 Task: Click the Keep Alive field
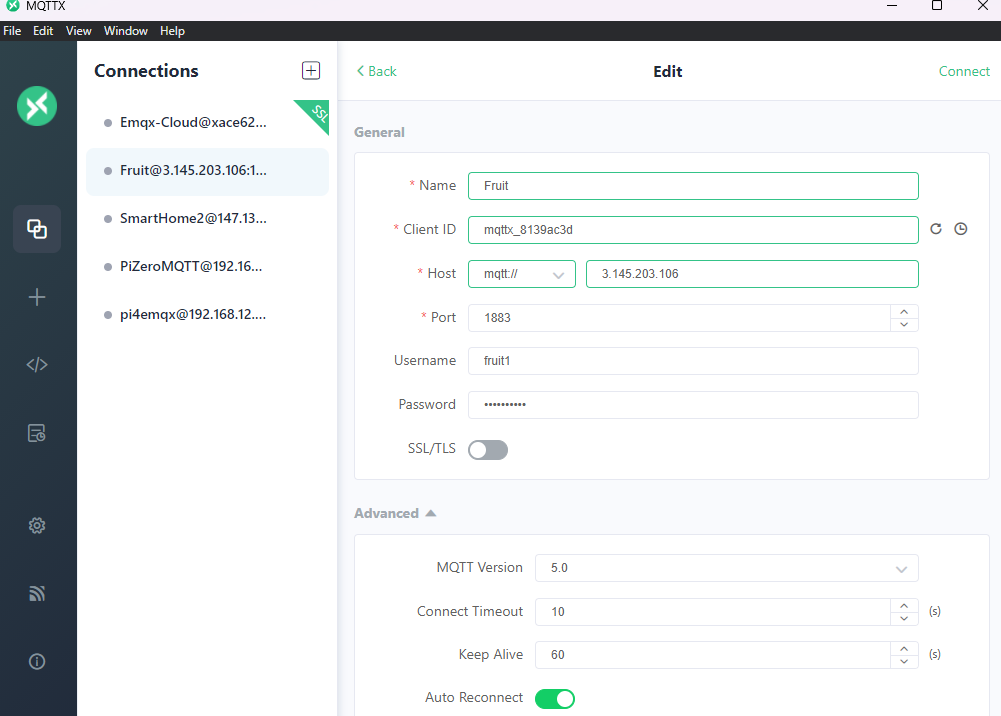tap(712, 655)
